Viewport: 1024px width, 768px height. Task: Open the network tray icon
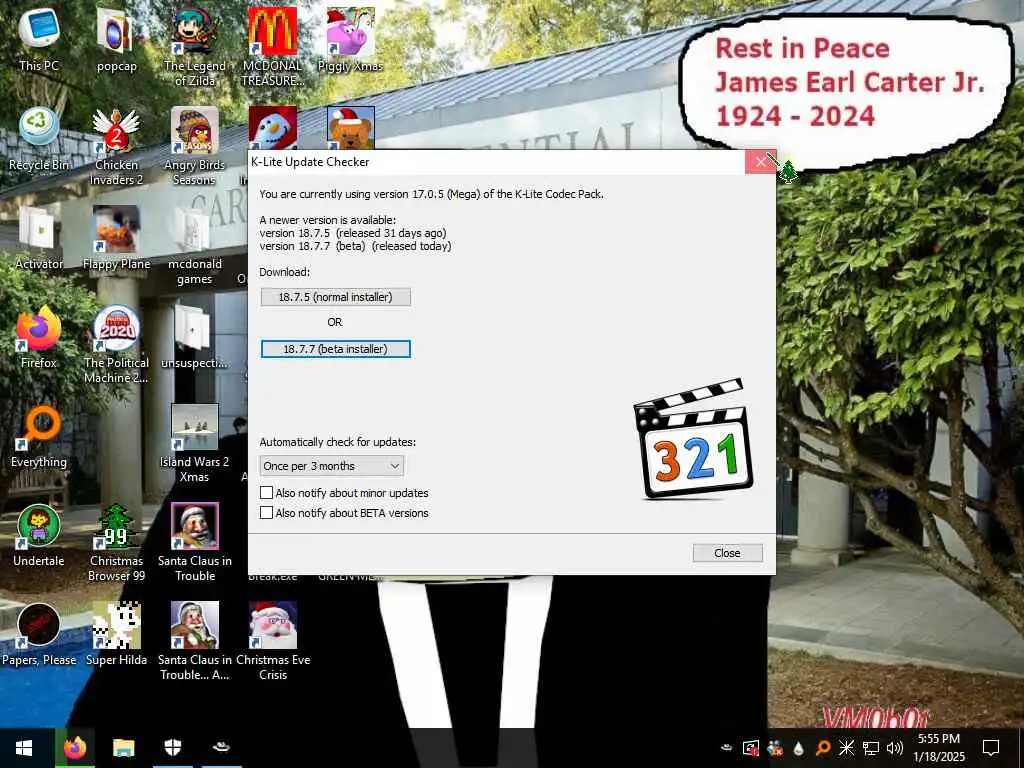coord(871,748)
